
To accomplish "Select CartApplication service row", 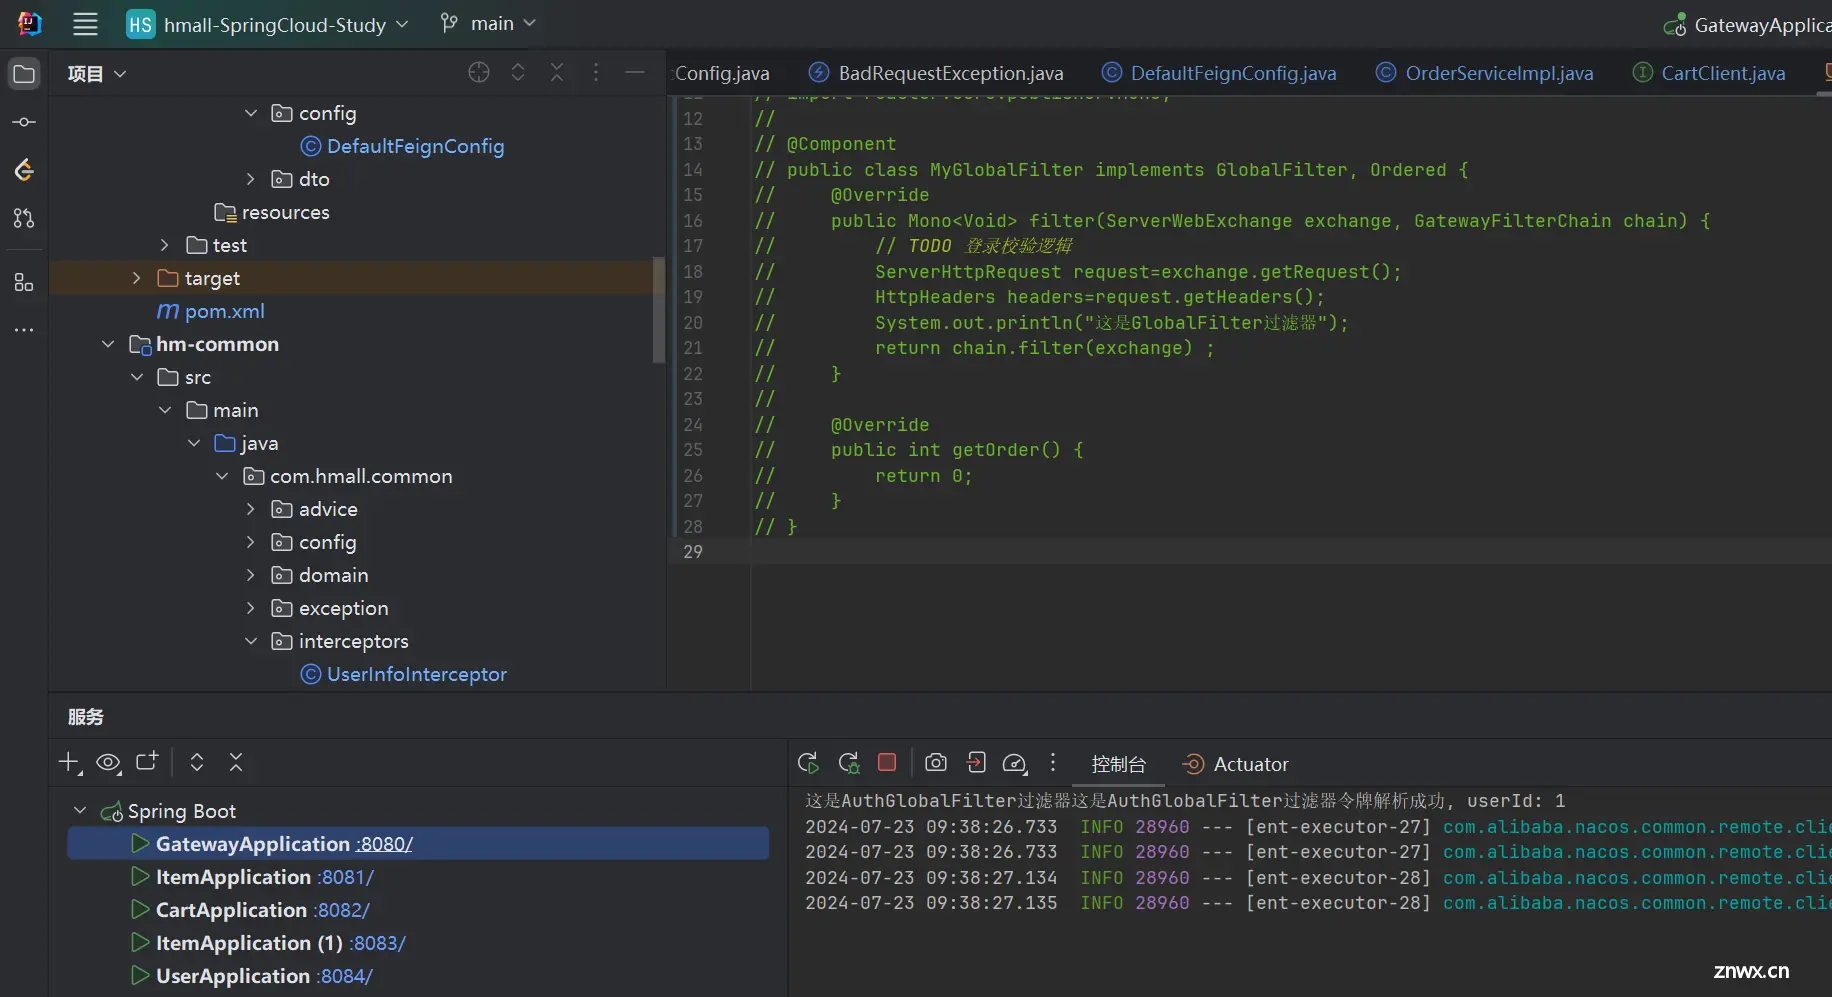I will coord(418,911).
